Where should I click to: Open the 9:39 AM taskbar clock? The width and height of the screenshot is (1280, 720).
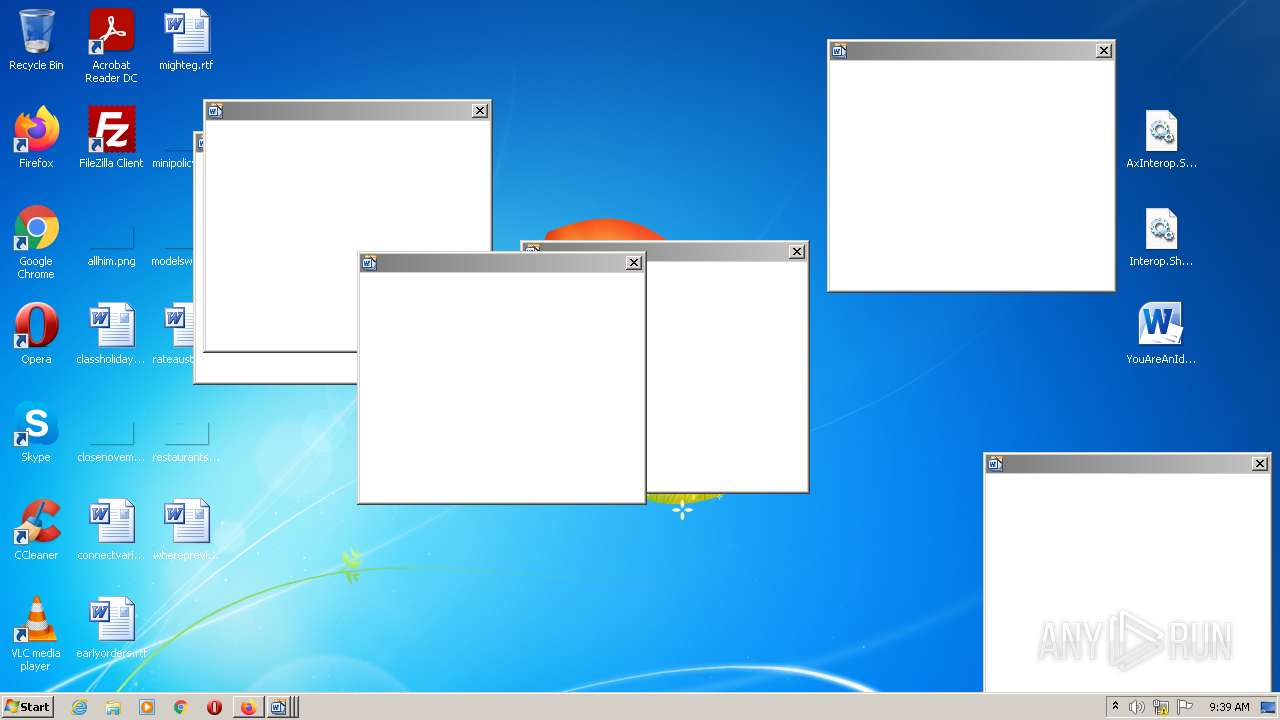(1229, 707)
